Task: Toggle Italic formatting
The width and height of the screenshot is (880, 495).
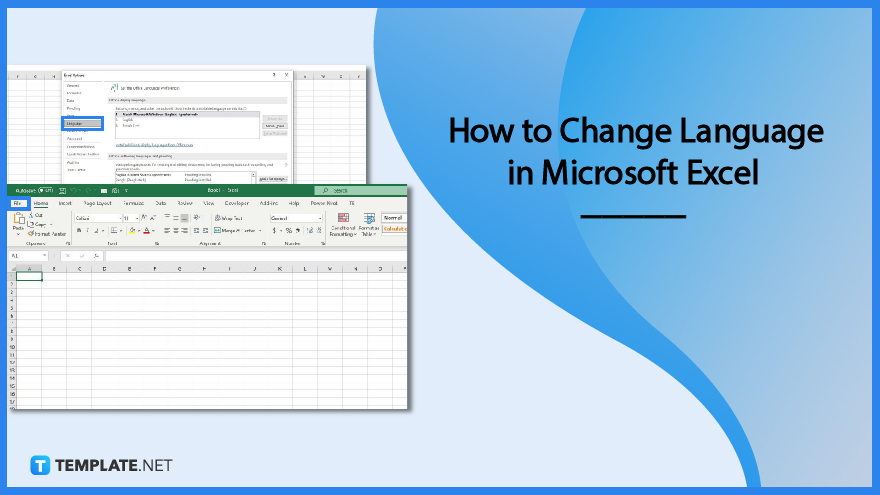Action: click(88, 230)
